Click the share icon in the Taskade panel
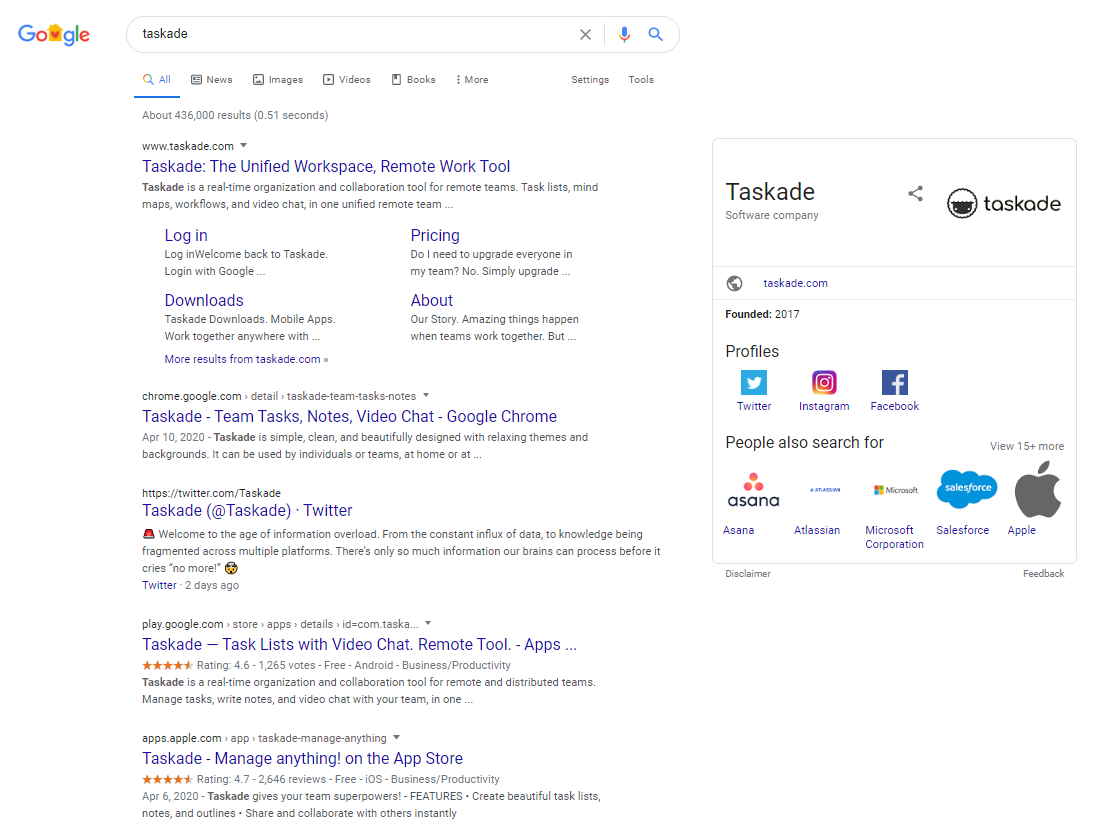The image size is (1104, 839). [x=915, y=194]
